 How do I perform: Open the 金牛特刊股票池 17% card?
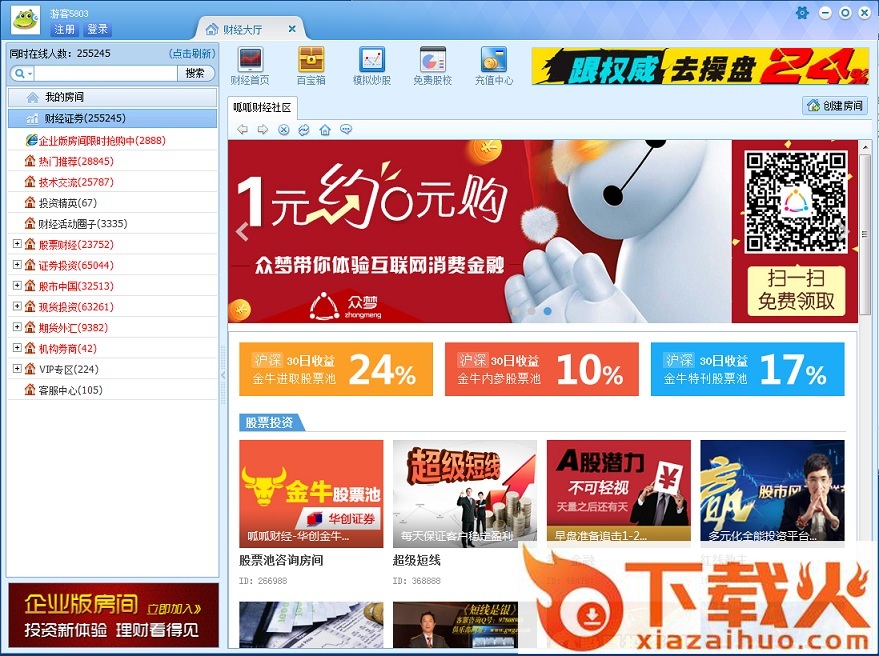(x=747, y=369)
